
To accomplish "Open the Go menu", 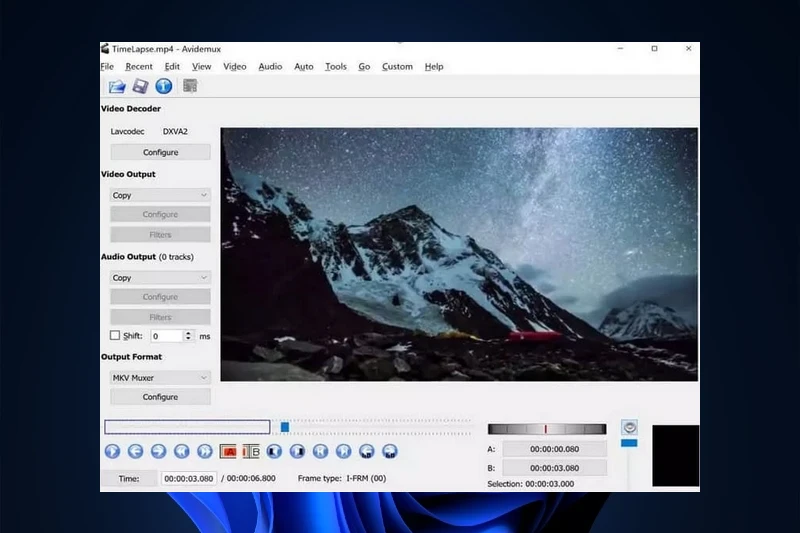I will pos(364,66).
